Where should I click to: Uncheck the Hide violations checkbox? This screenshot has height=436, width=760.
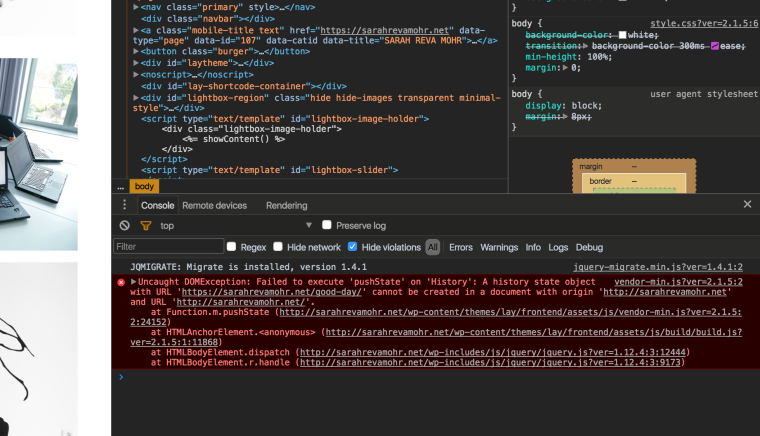tap(353, 247)
